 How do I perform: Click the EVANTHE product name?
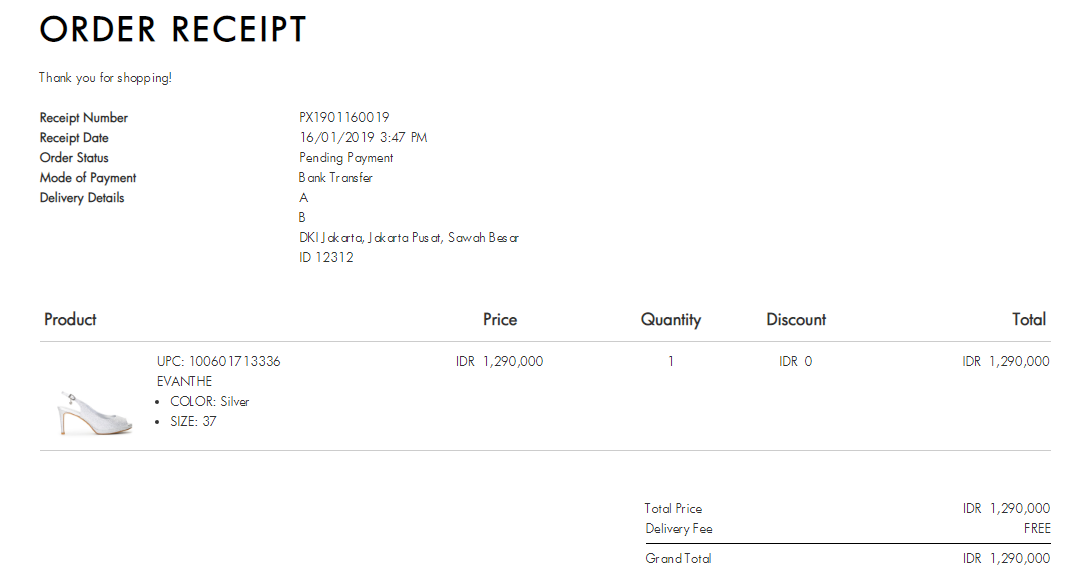point(185,381)
